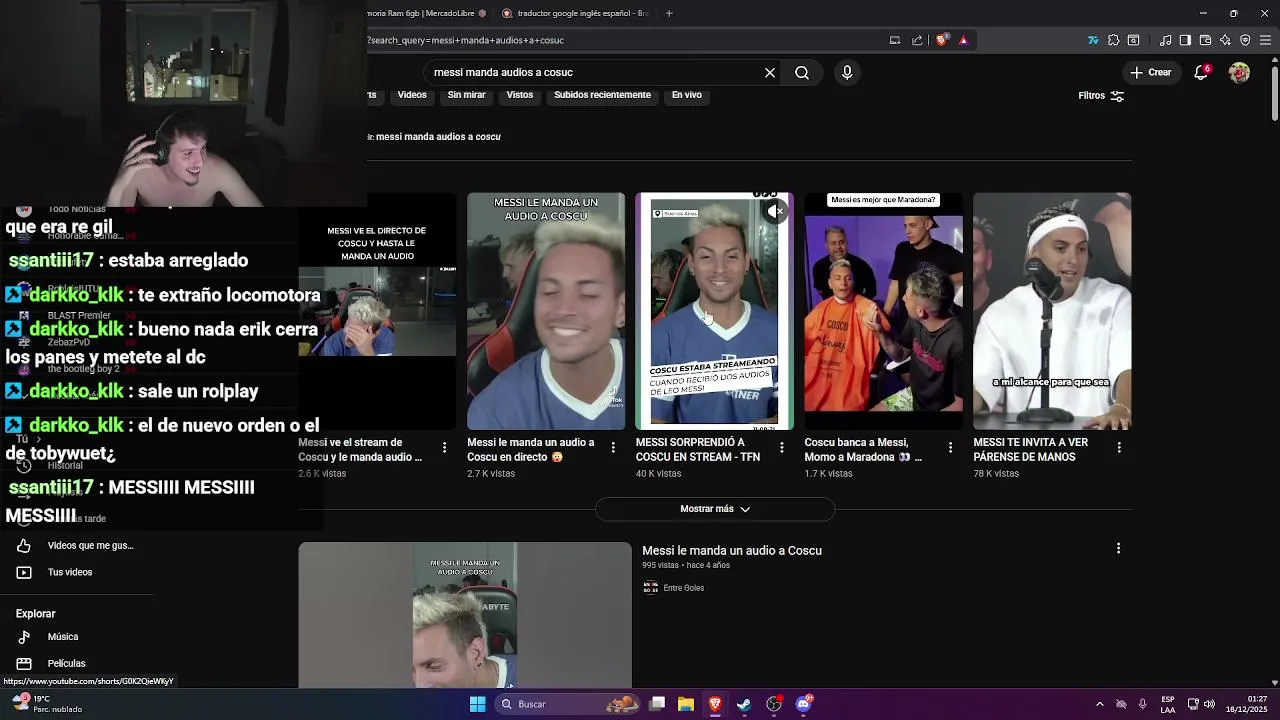Open options menu for 'Coscu banca a Messi' short
Screen dimensions: 1280x720
tap(950, 447)
